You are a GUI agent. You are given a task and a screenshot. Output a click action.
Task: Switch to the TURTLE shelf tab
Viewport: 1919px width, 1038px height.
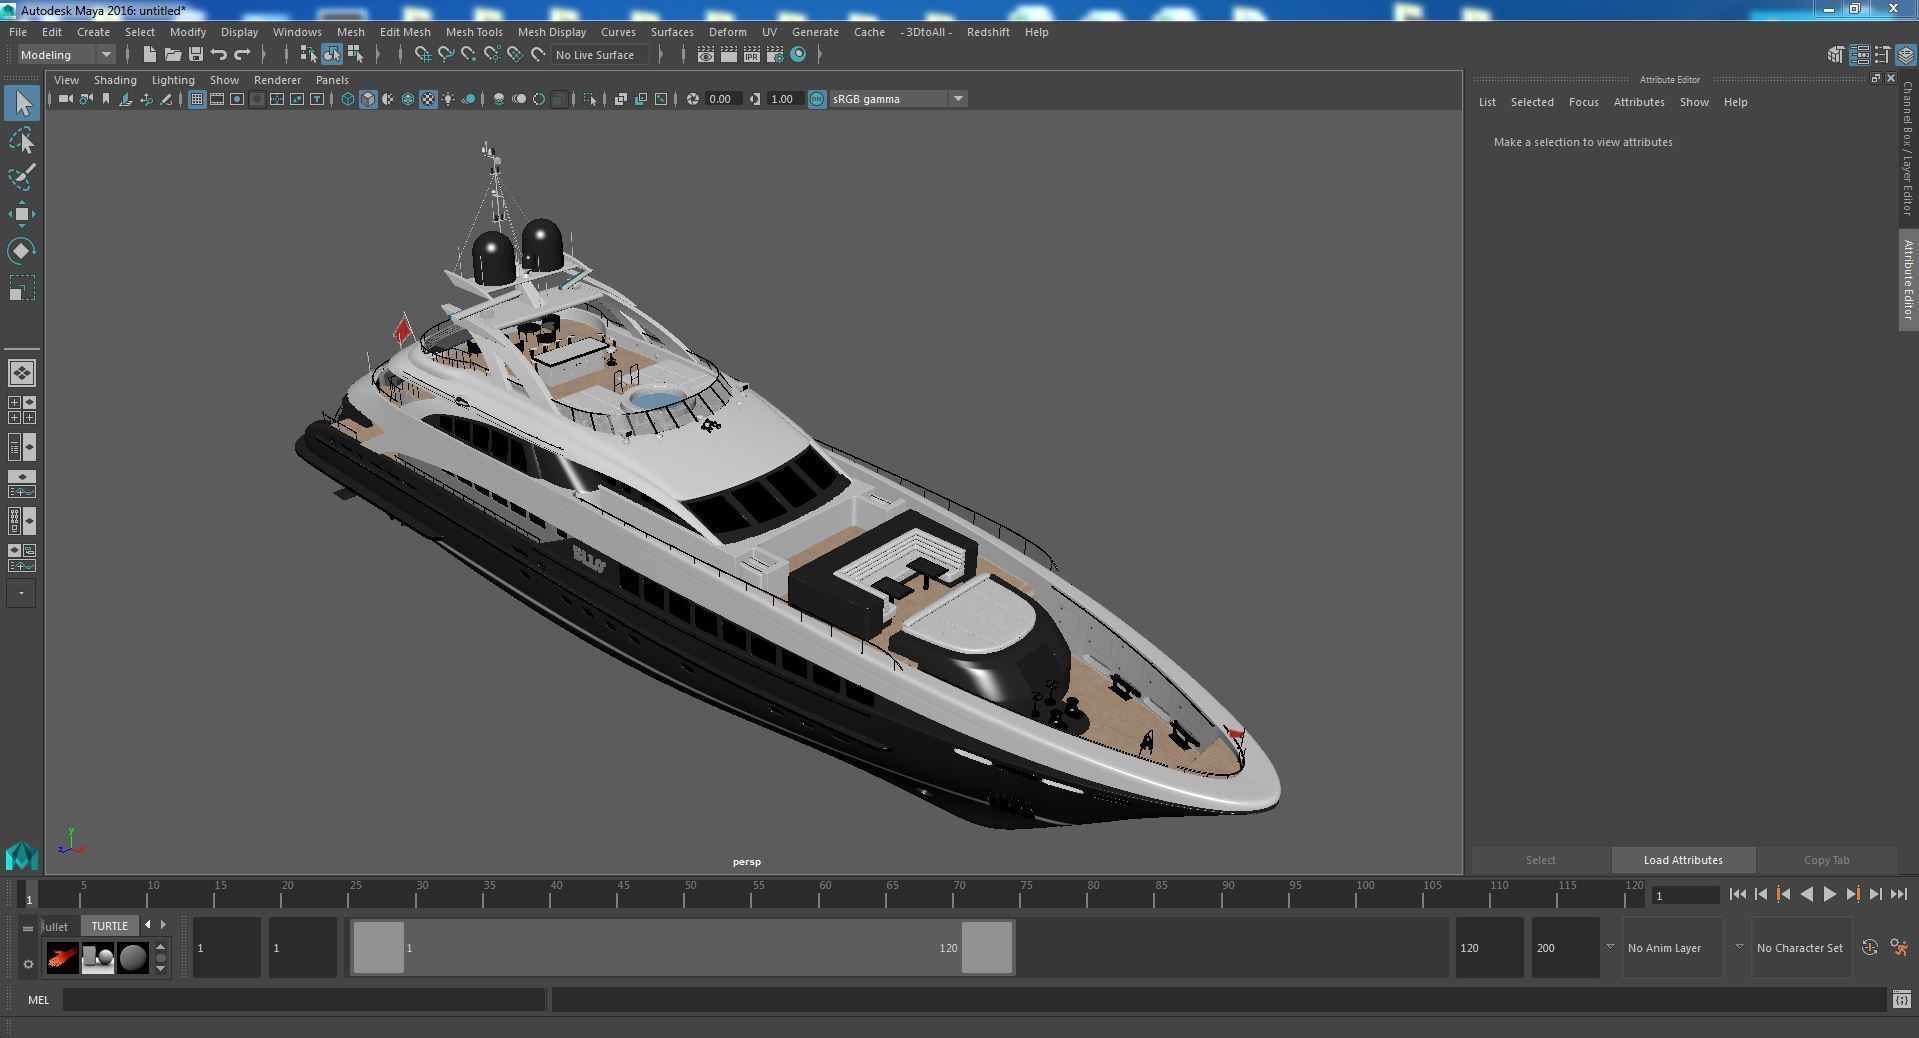coord(110,926)
